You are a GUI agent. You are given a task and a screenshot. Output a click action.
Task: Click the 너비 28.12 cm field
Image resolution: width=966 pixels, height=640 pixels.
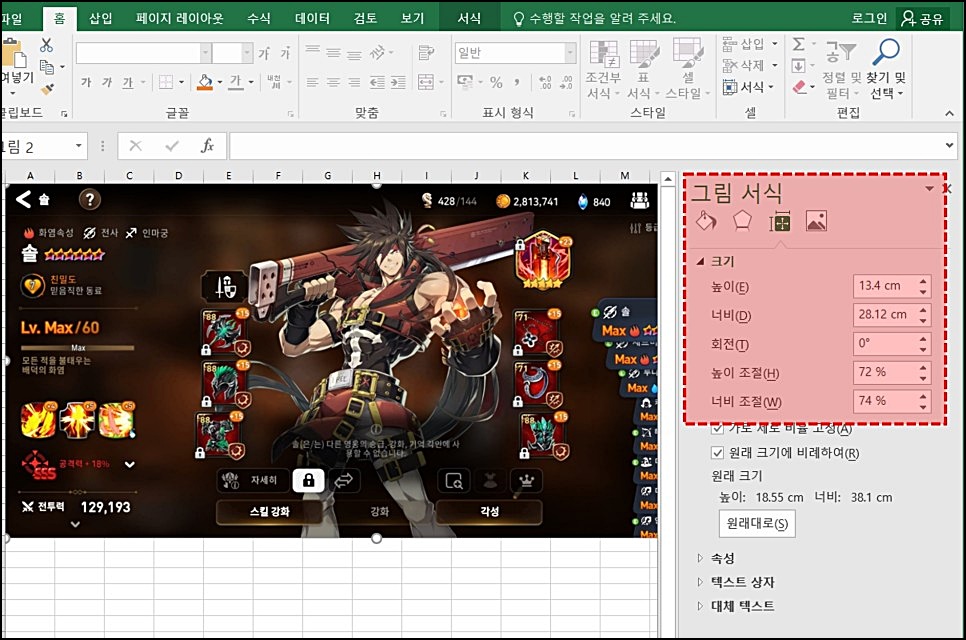click(885, 315)
